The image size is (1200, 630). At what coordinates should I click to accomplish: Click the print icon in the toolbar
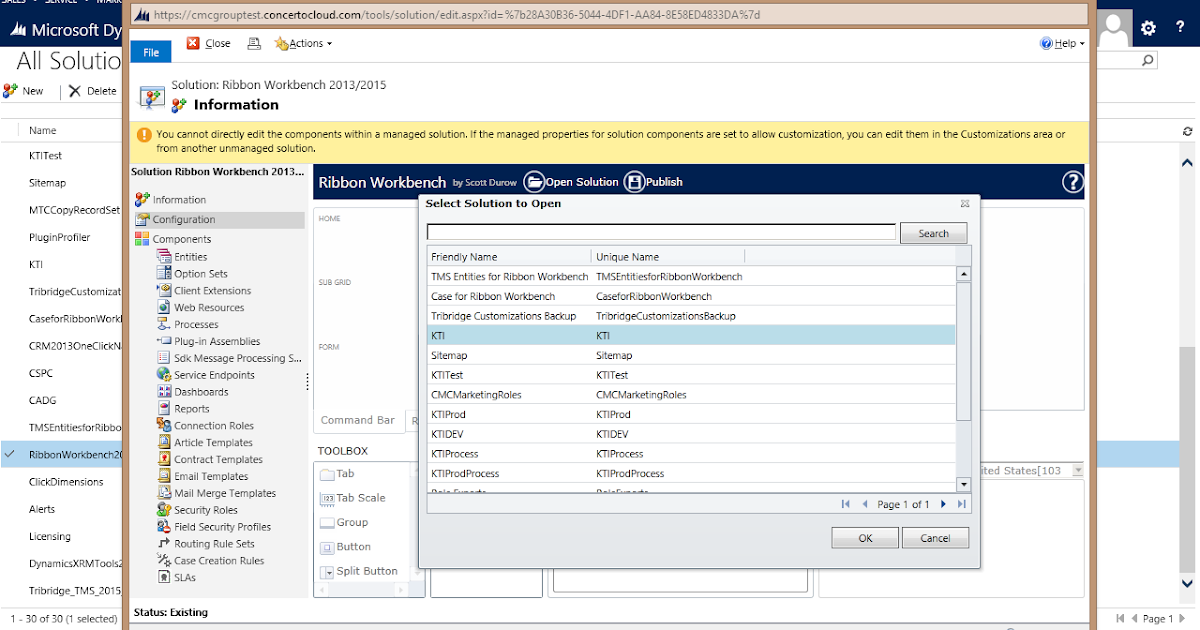pyautogui.click(x=255, y=43)
